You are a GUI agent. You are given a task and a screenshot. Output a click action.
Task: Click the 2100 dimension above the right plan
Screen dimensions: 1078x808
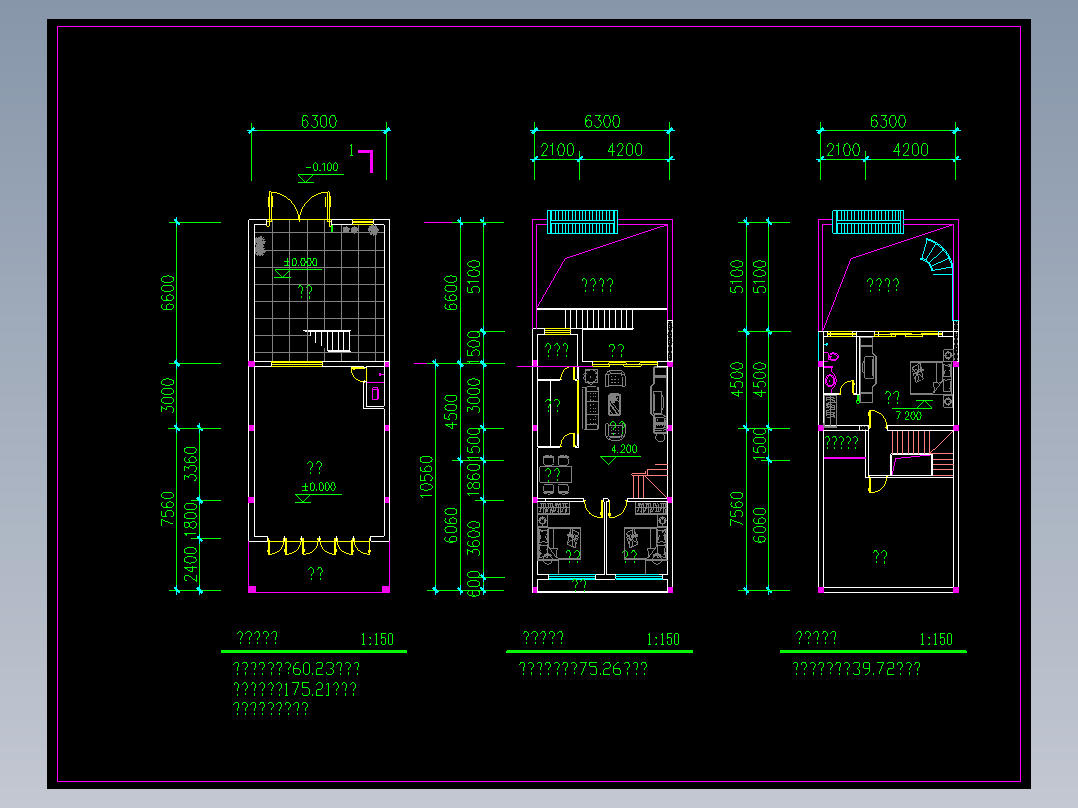pyautogui.click(x=844, y=150)
